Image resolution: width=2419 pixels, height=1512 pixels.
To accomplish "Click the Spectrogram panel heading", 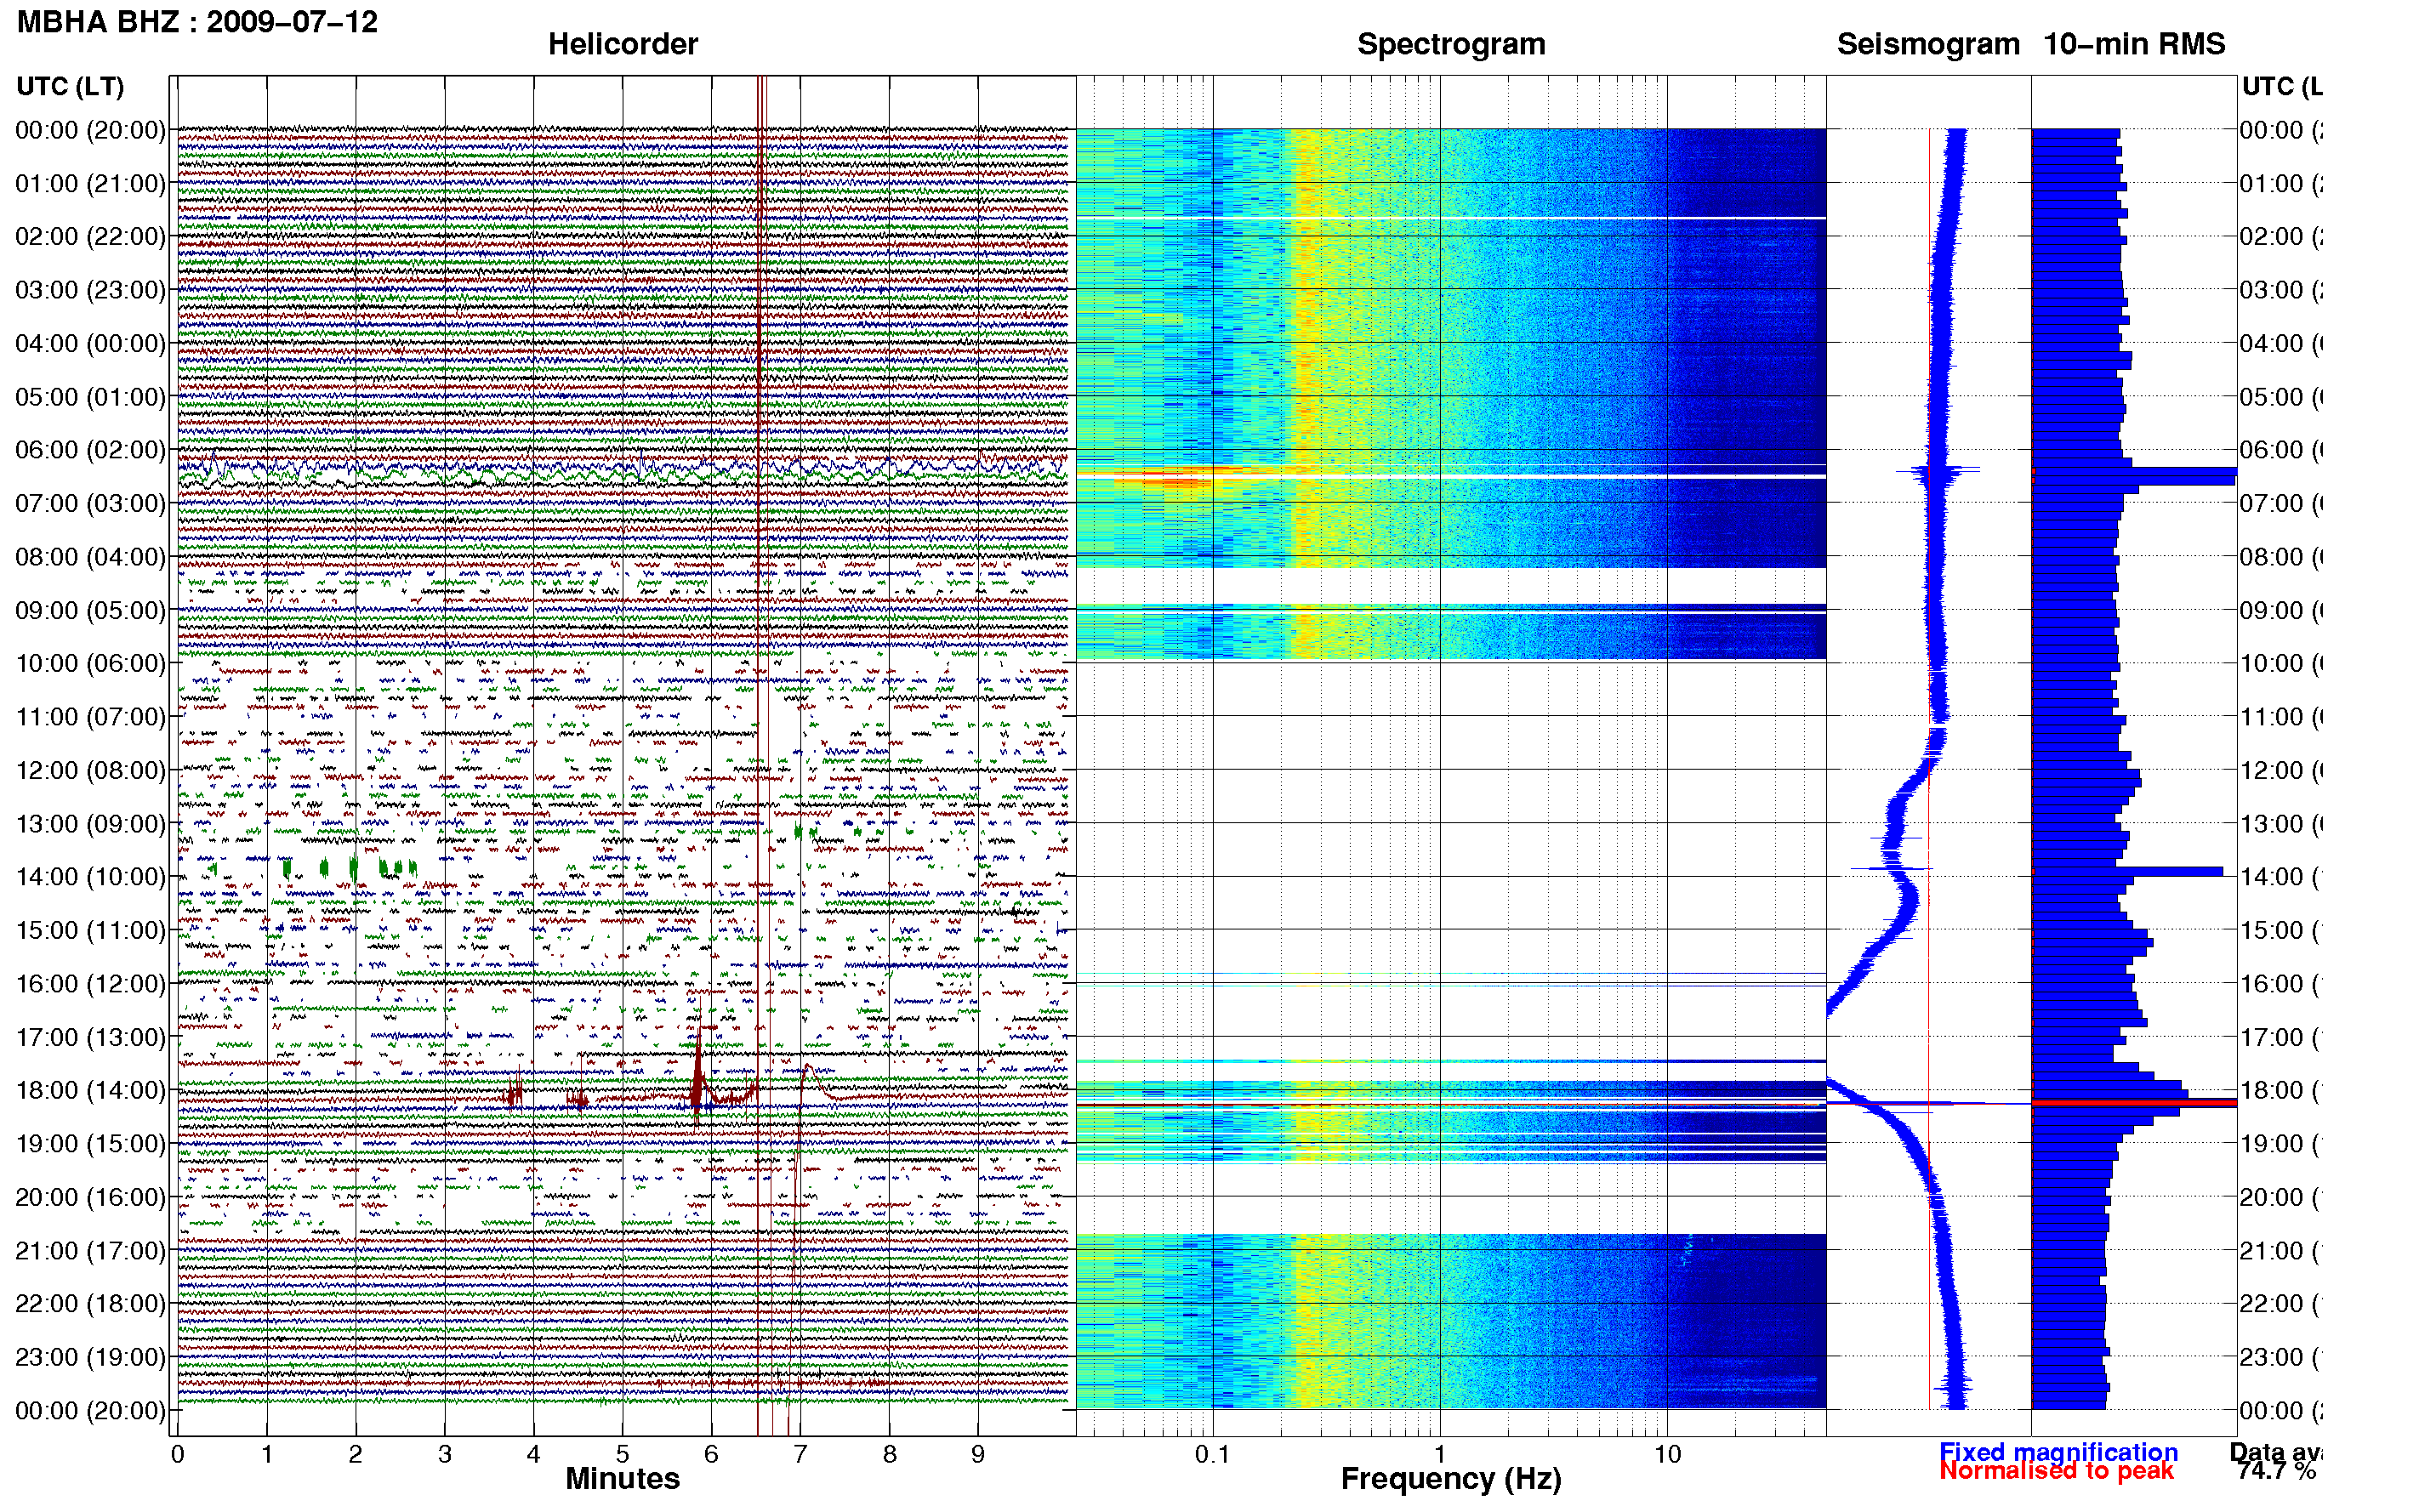I will click(x=1450, y=44).
